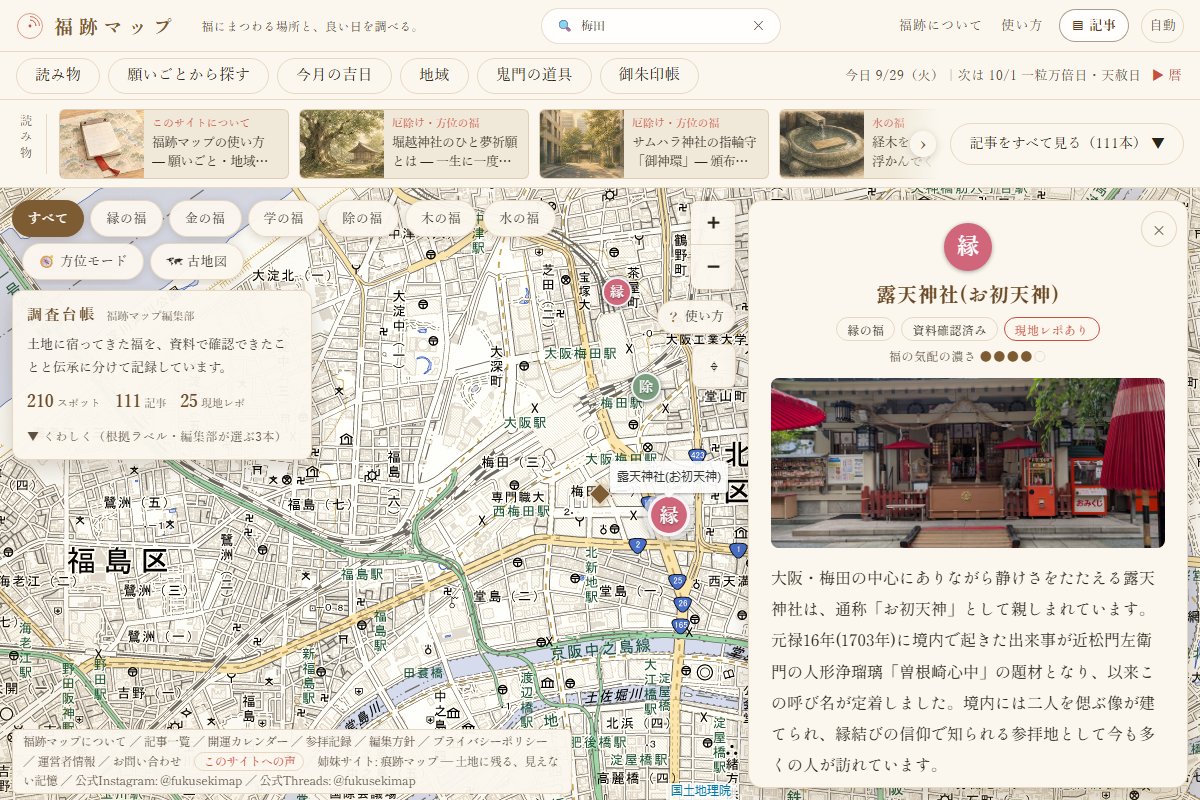The height and width of the screenshot is (800, 1200).
Task: Open the 公式Threads @fukusekimap link
Action: tap(338, 780)
